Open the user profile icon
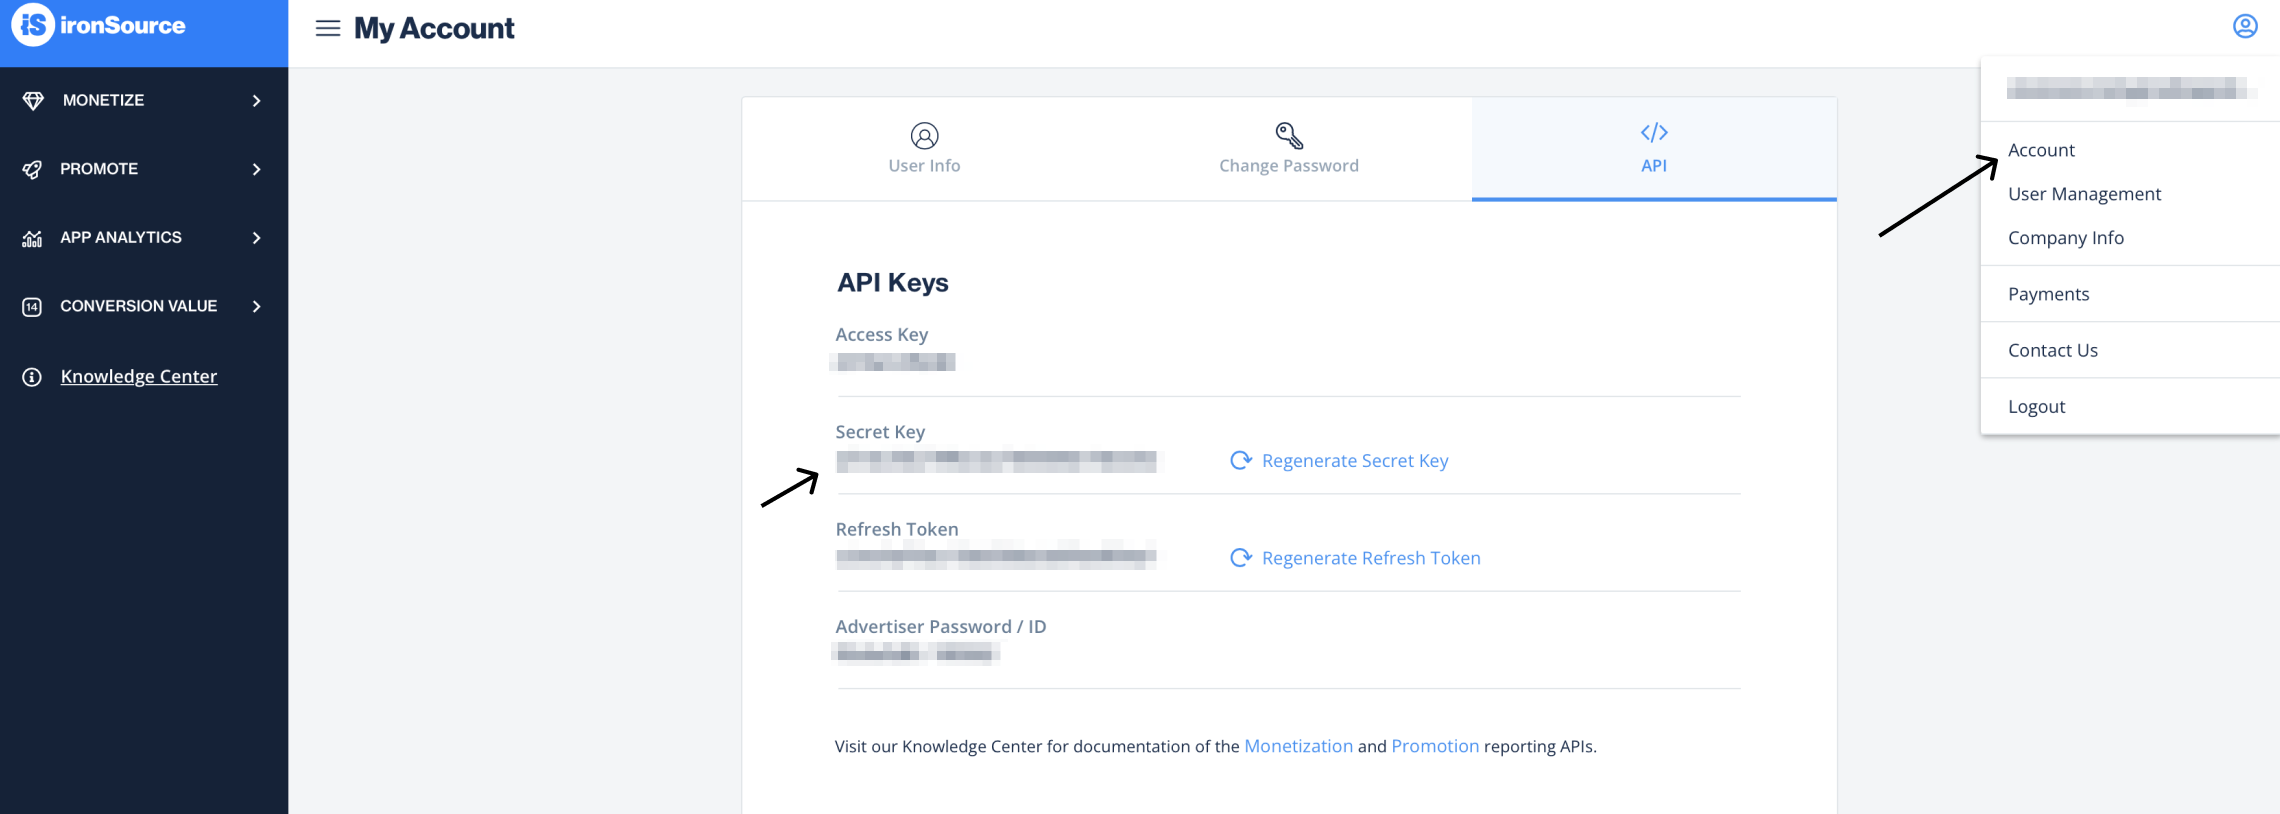This screenshot has width=2280, height=814. pos(2245,26)
